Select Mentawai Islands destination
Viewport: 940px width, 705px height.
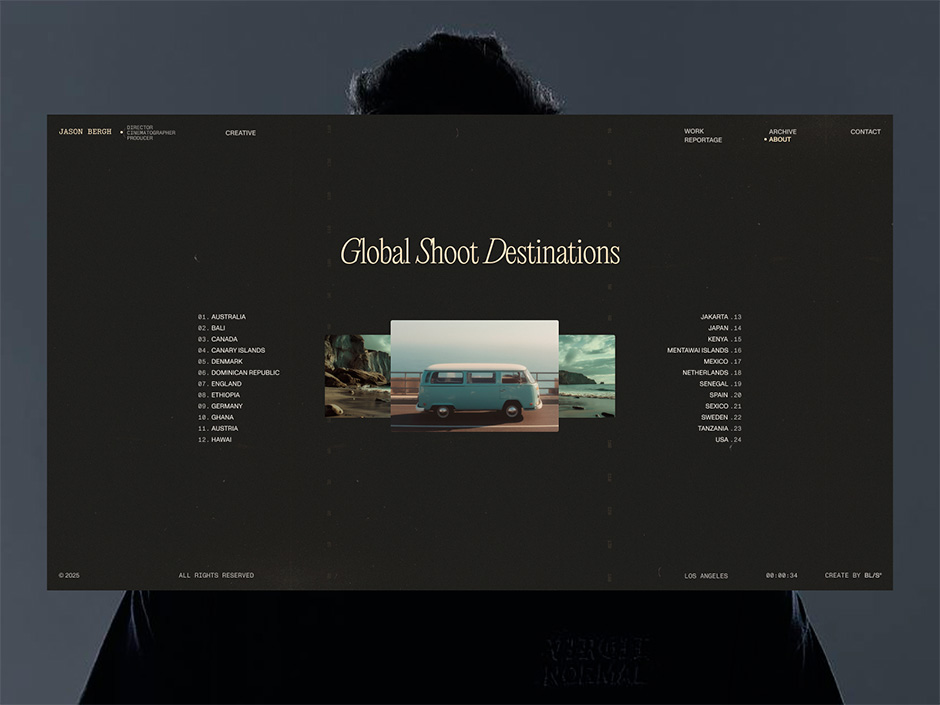(698, 351)
